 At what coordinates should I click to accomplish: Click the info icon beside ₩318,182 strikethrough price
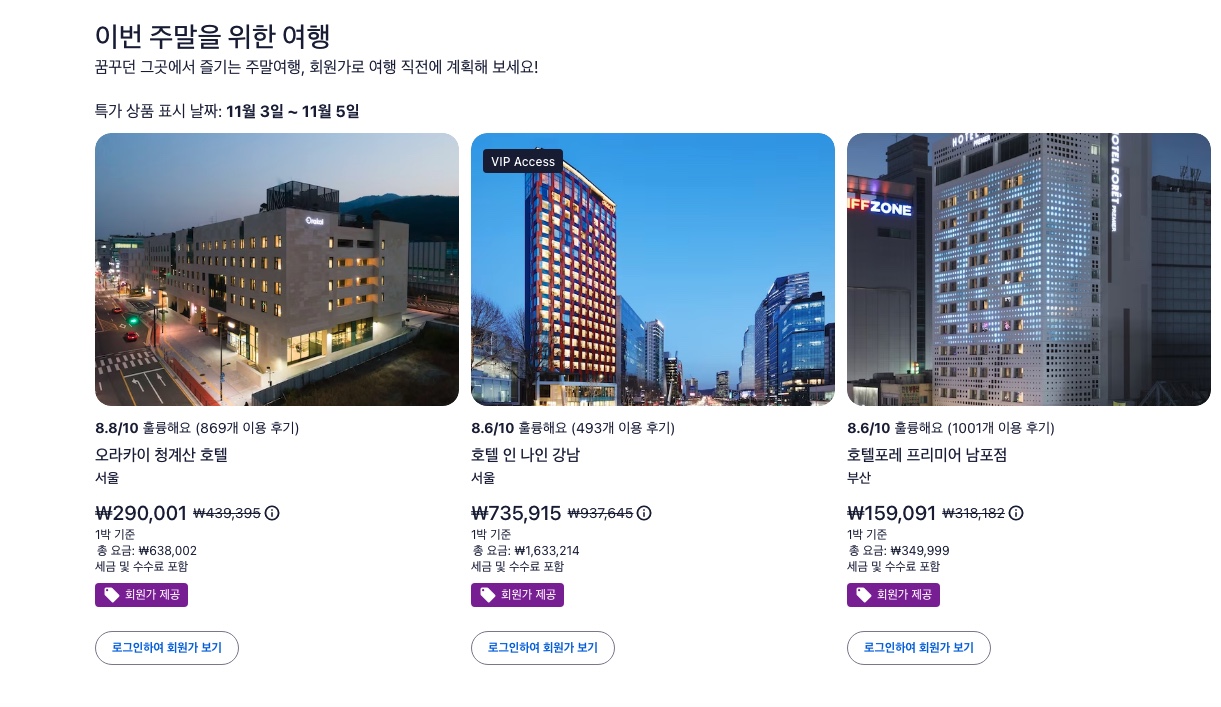click(x=1016, y=513)
